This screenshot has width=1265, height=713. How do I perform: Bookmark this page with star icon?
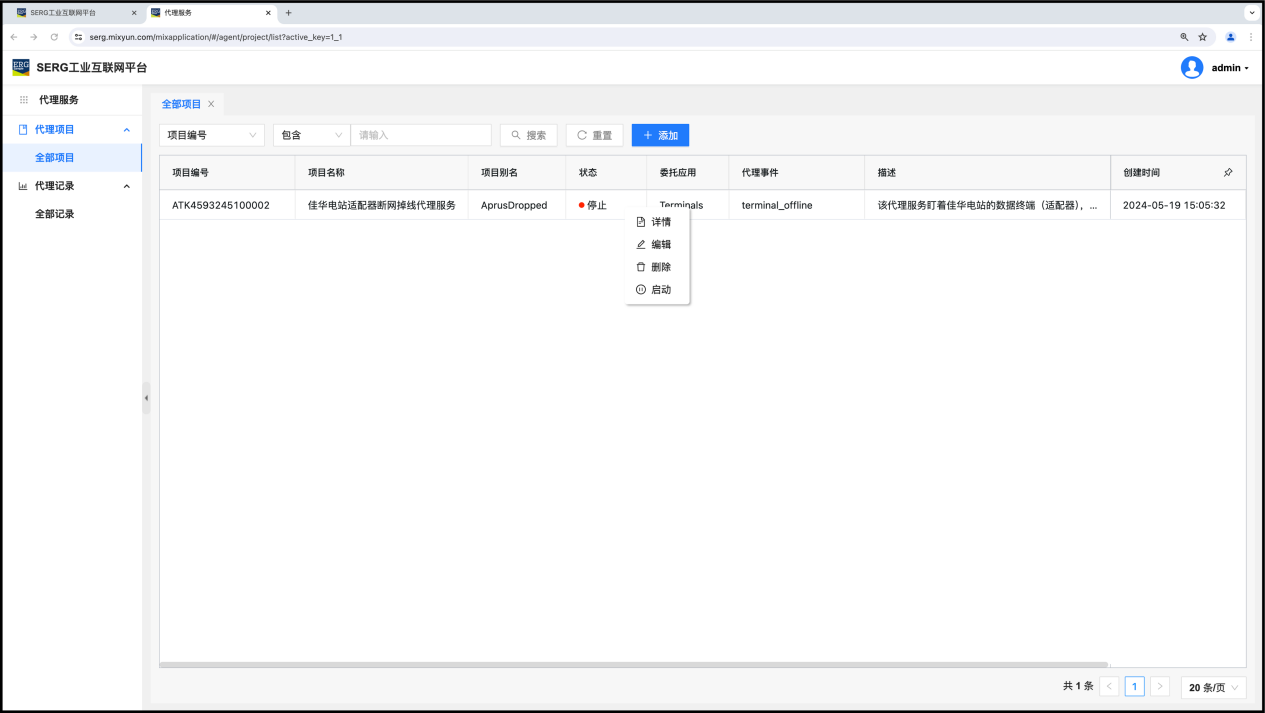pos(1203,37)
